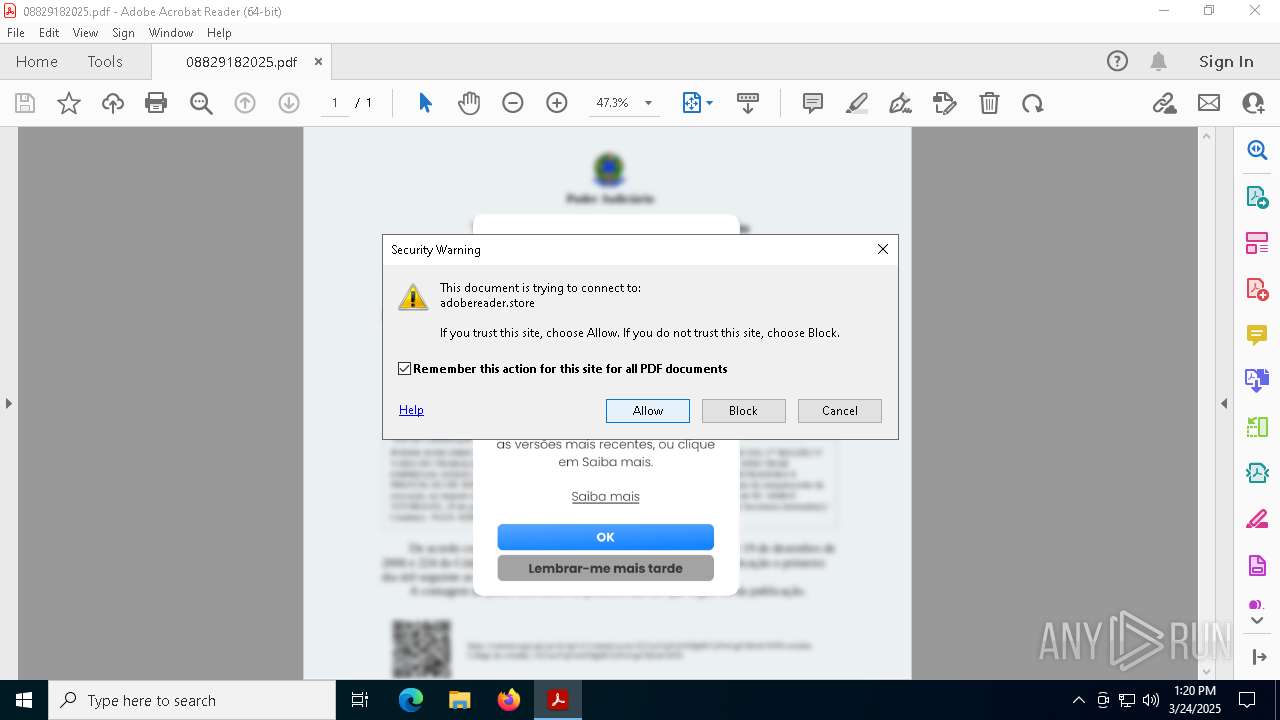Go to next page arrow

coord(289,103)
